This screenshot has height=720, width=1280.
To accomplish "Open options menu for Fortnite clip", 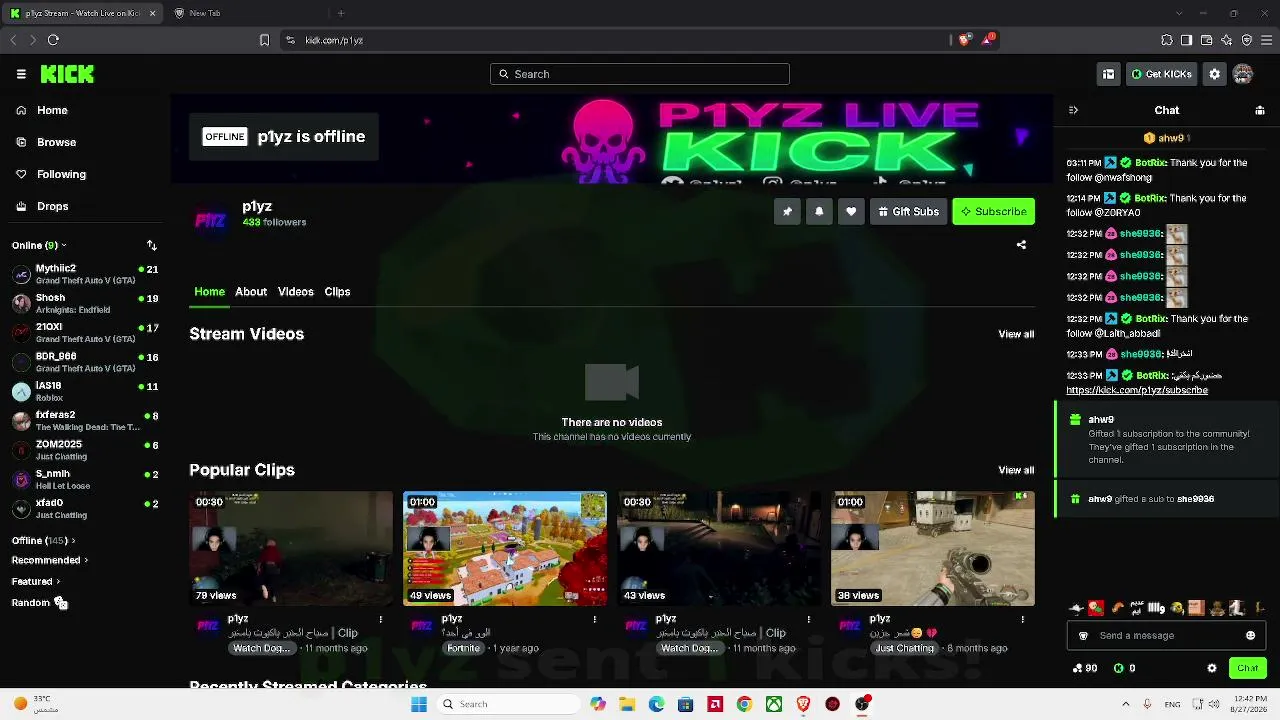I will pyautogui.click(x=594, y=620).
